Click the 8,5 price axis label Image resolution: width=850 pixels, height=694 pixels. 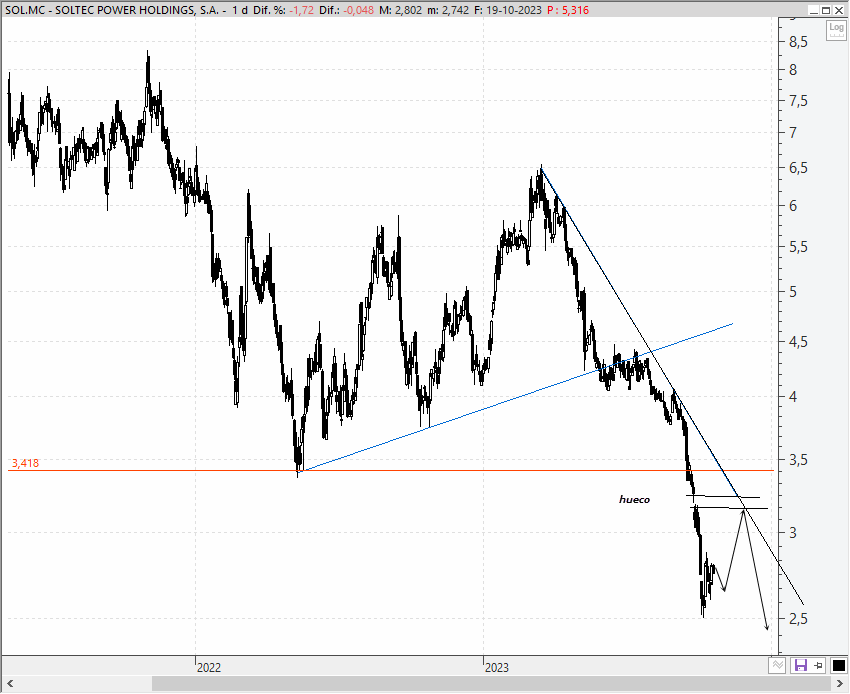798,42
